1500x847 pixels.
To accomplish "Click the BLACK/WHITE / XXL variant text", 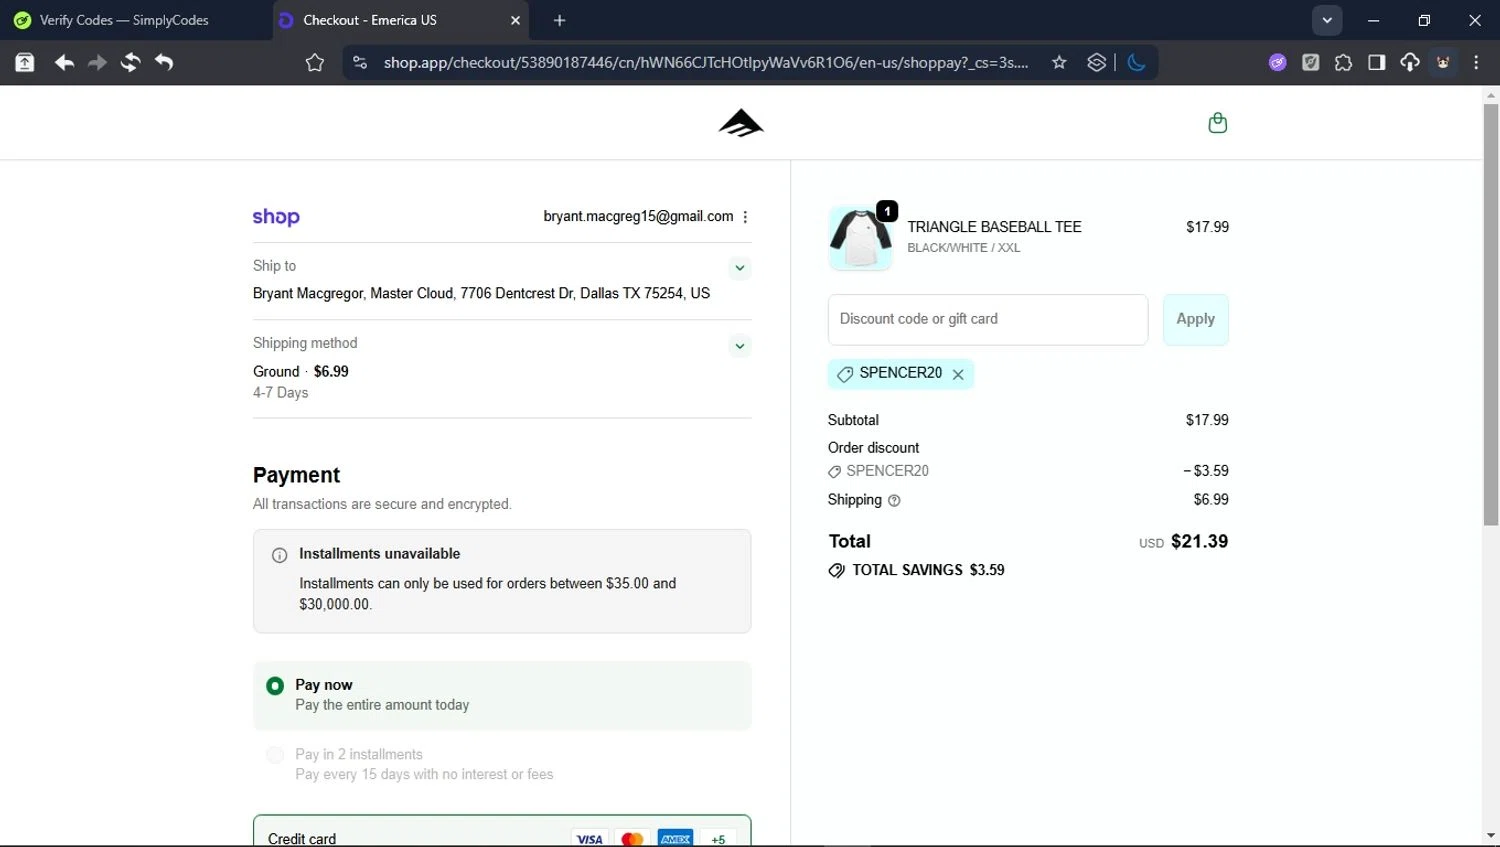I will tap(964, 248).
